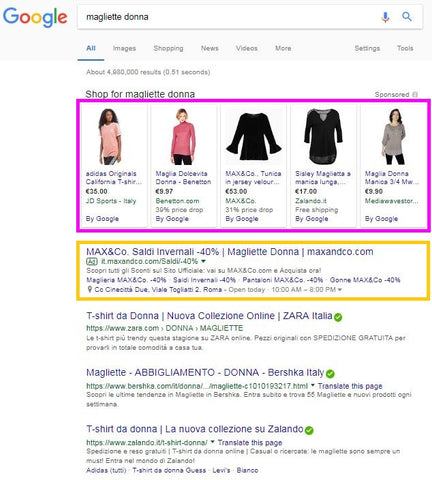Open adidas Originals California T-shirt link
The width and height of the screenshot is (432, 480).
(x=114, y=178)
